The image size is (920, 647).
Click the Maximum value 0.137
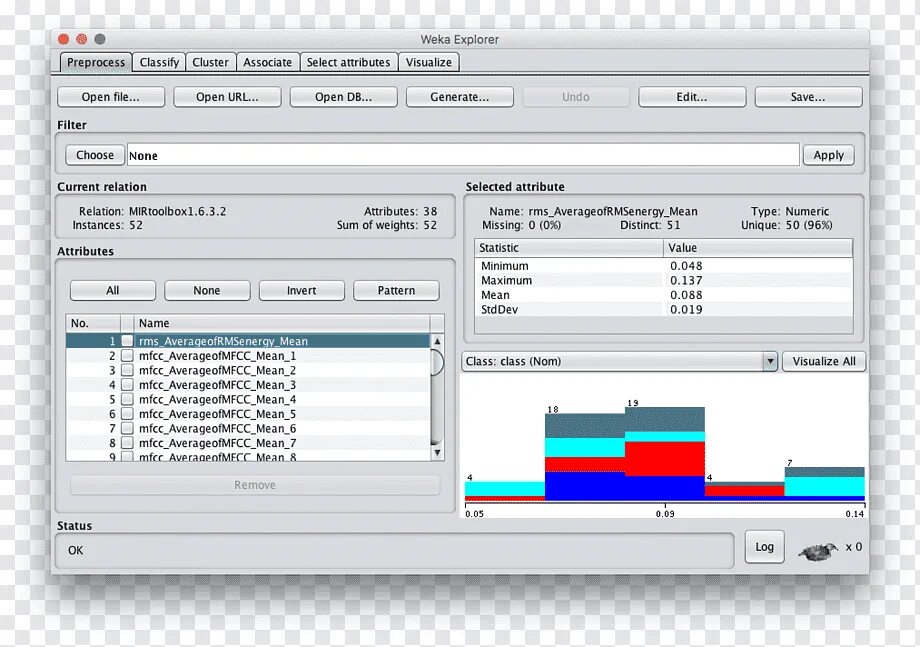[x=686, y=280]
